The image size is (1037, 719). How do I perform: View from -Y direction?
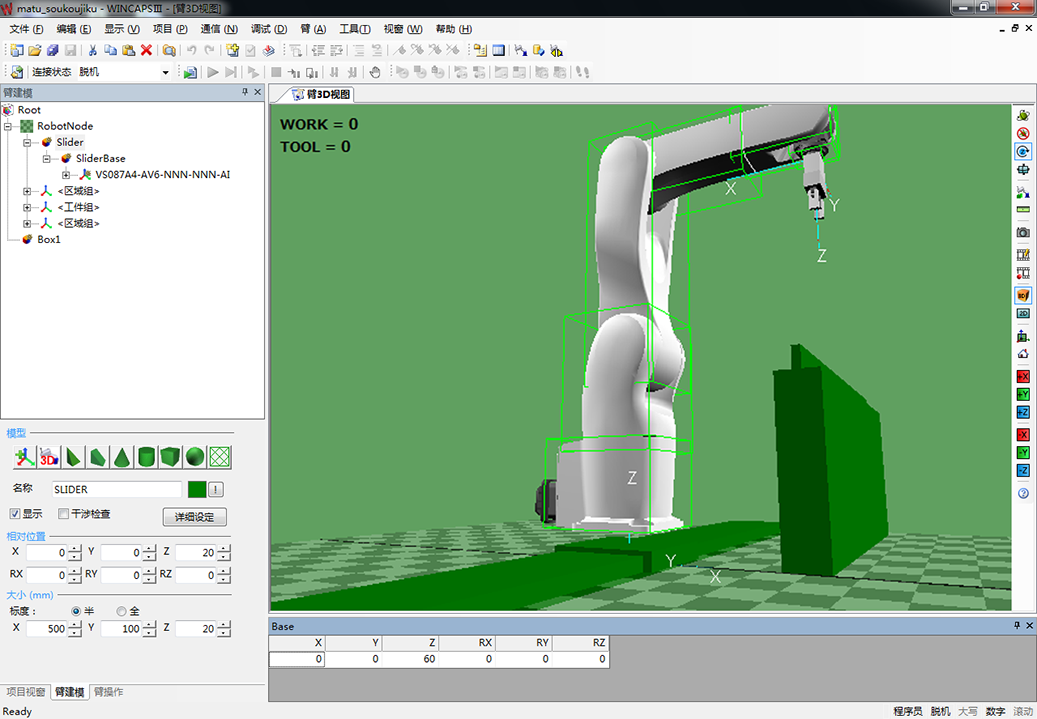tap(1022, 452)
